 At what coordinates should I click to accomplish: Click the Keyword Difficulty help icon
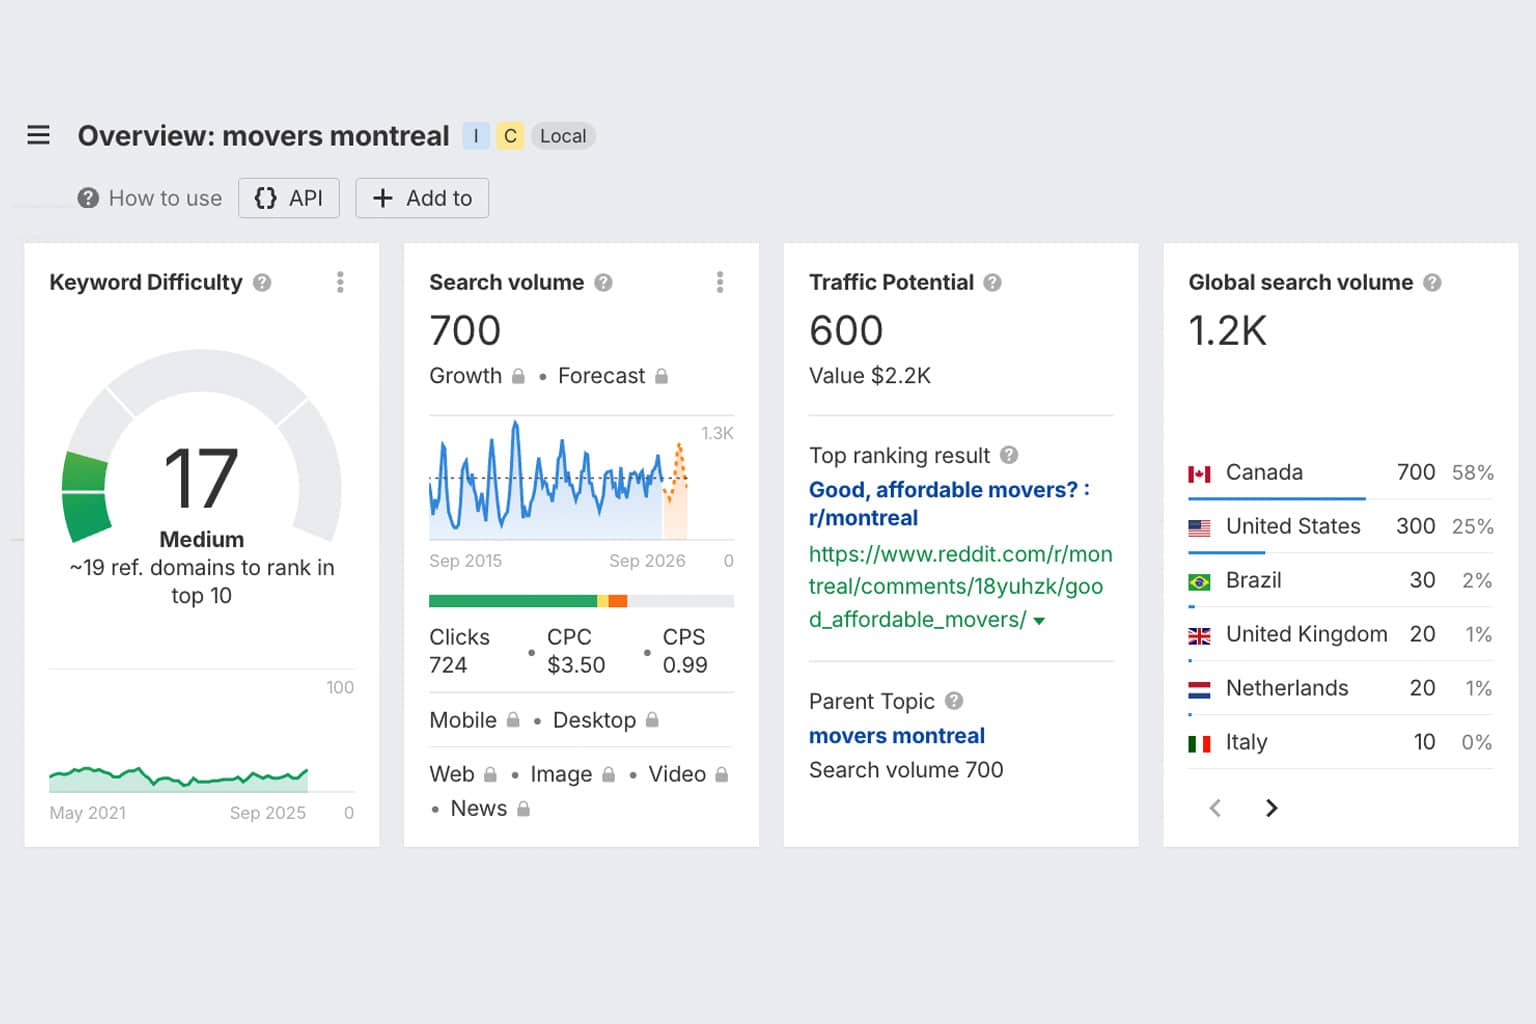262,283
